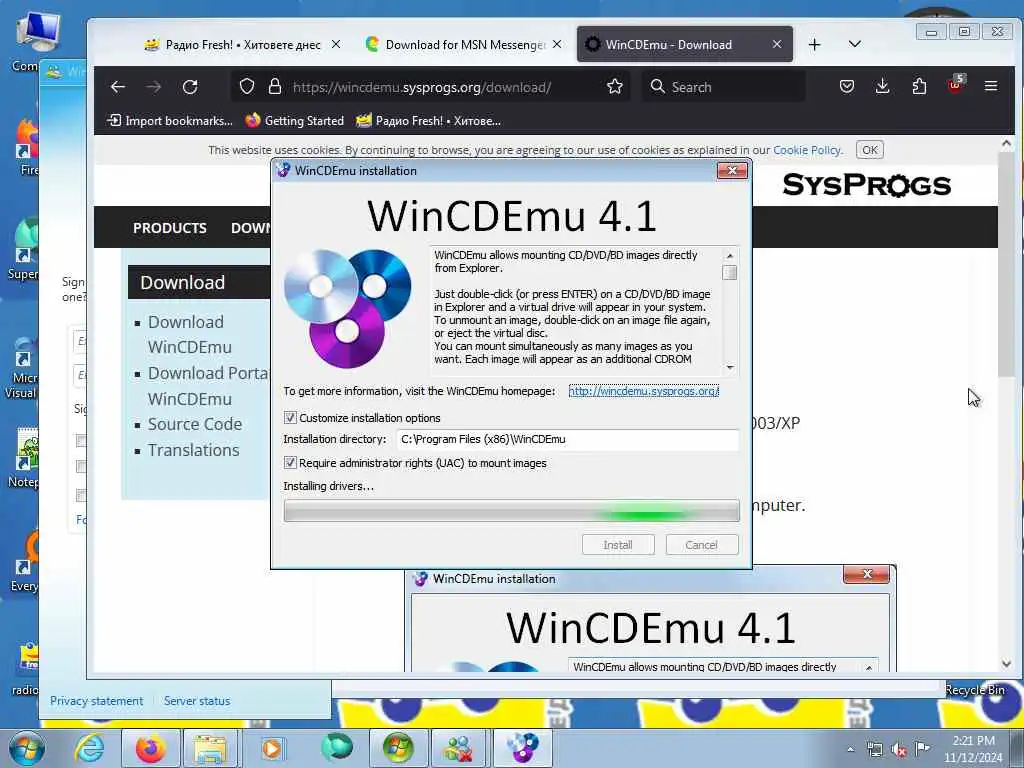The image size is (1024, 768).
Task: Open Firefox extensions puzzle icon
Action: click(x=919, y=86)
